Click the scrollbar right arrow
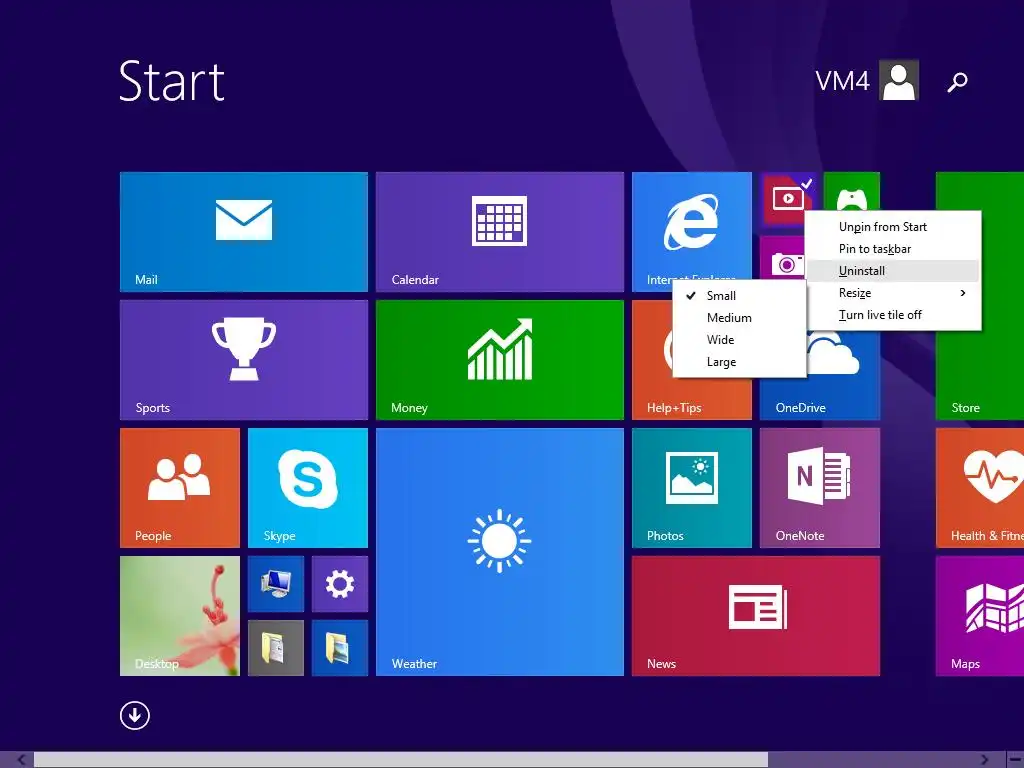Image resolution: width=1024 pixels, height=768 pixels. point(984,760)
